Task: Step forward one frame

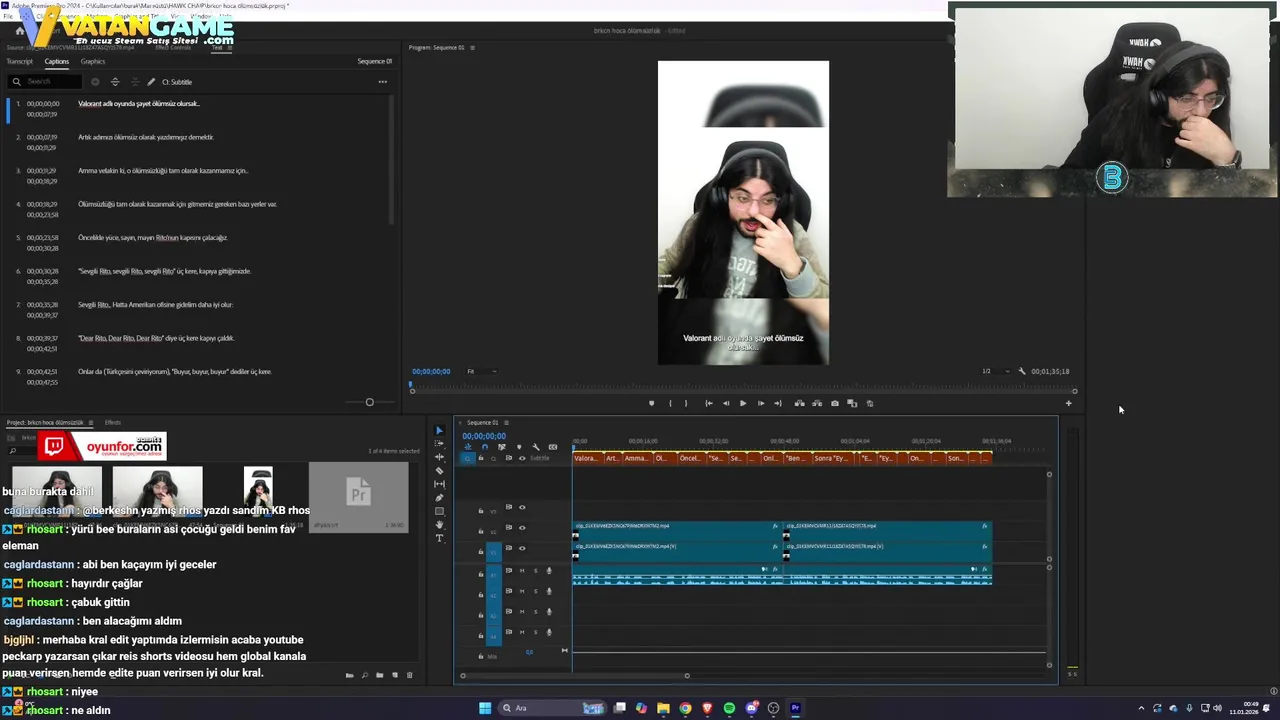Action: [x=761, y=404]
